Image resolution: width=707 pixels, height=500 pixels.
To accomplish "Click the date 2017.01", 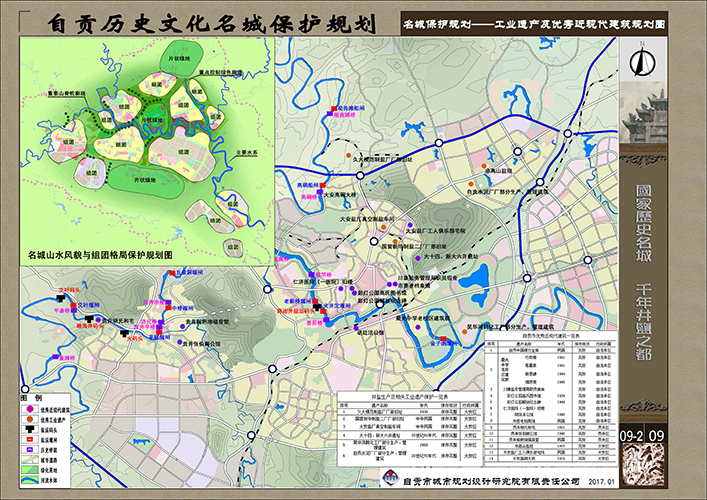I will coord(601,482).
